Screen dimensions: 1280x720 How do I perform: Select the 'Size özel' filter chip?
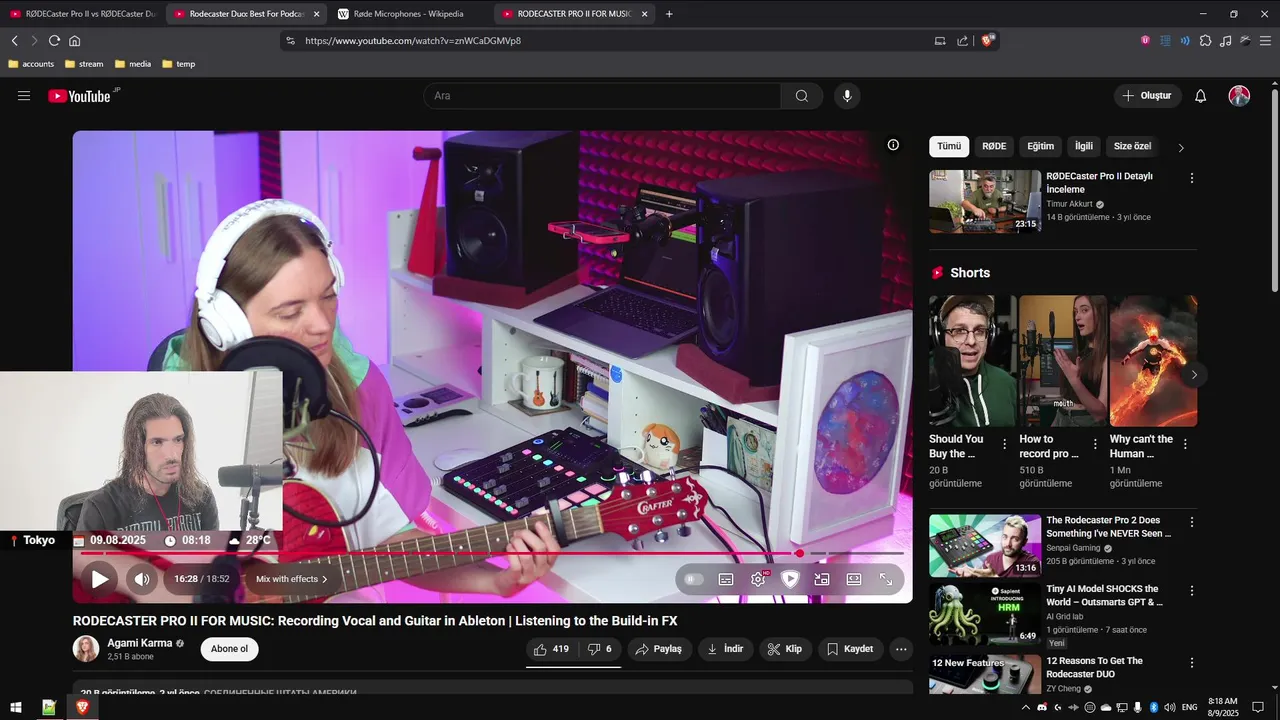[1133, 146]
